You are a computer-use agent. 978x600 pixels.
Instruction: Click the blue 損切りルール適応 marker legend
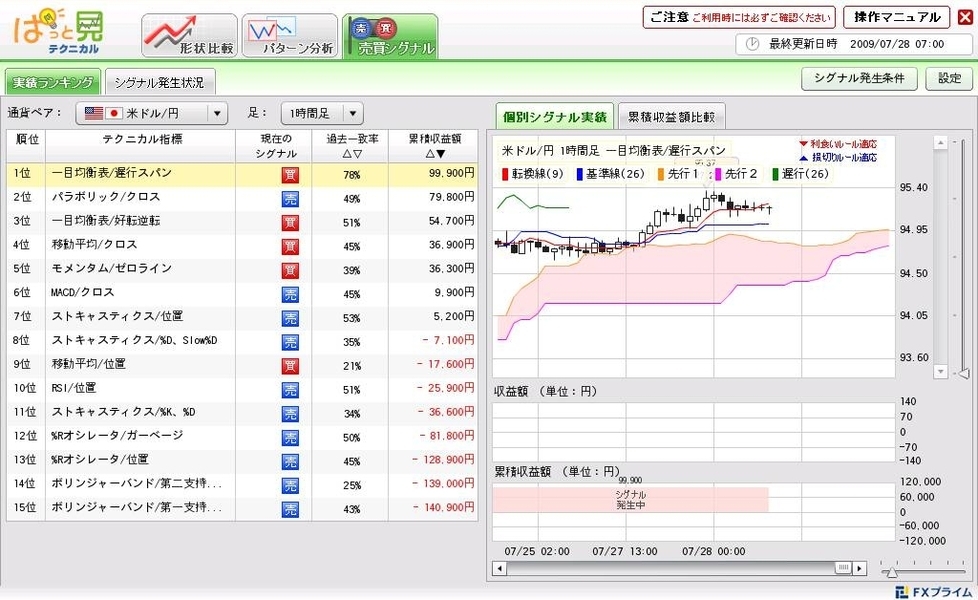[838, 158]
